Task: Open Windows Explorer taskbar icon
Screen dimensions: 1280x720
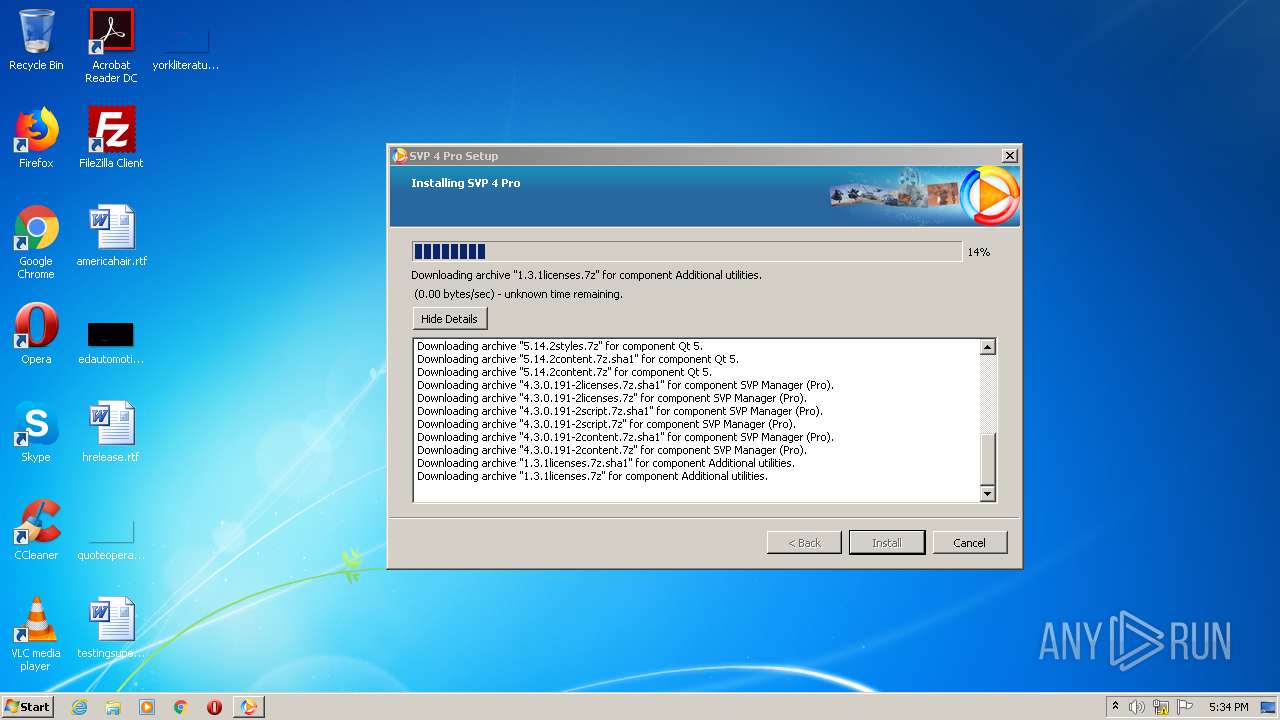Action: pos(113,707)
